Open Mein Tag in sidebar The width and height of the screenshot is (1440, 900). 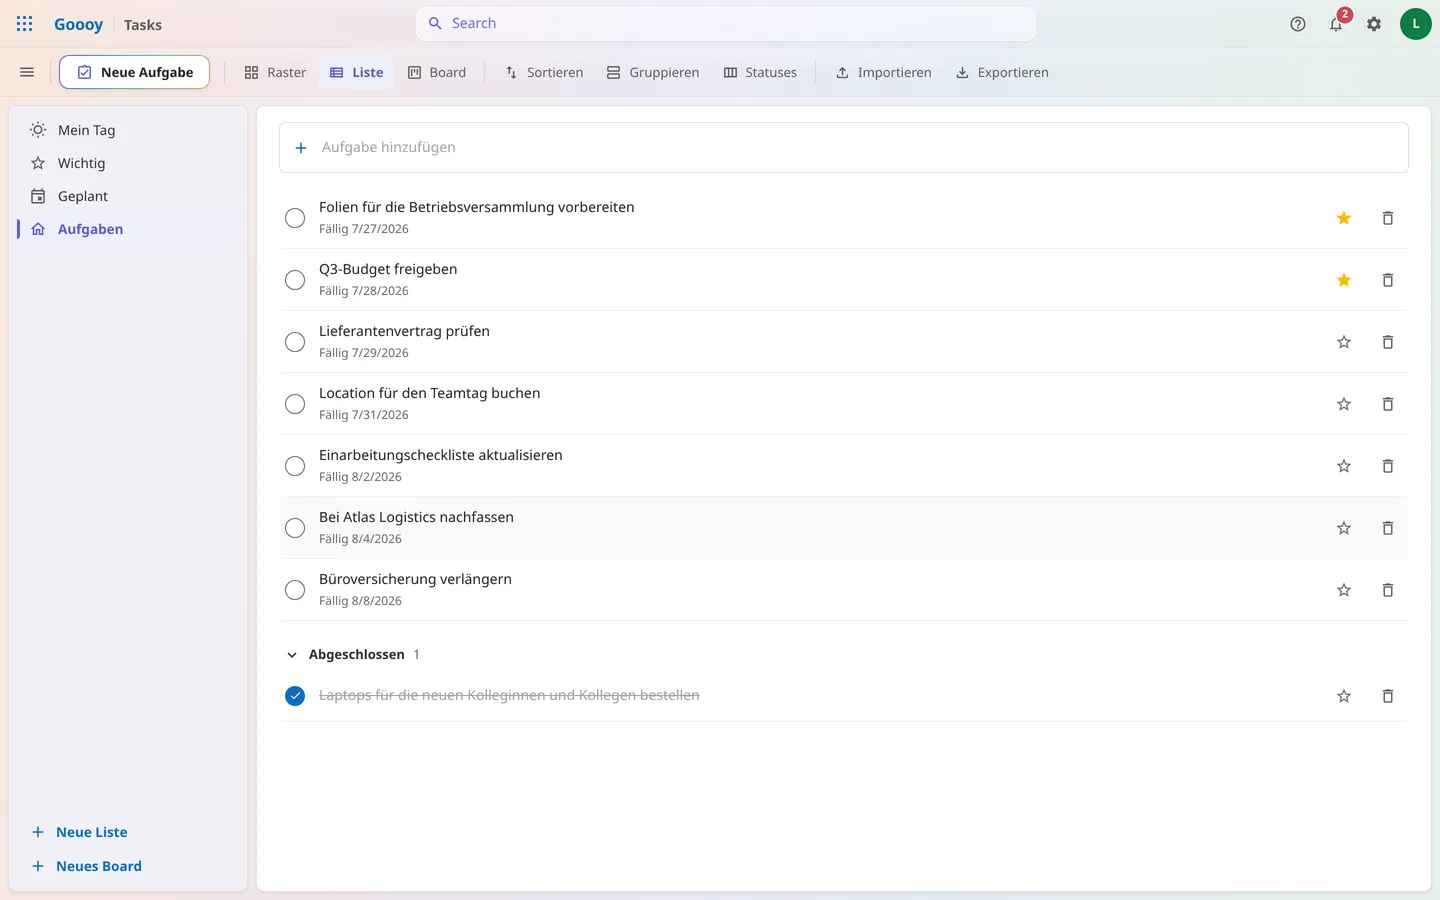pyautogui.click(x=128, y=130)
